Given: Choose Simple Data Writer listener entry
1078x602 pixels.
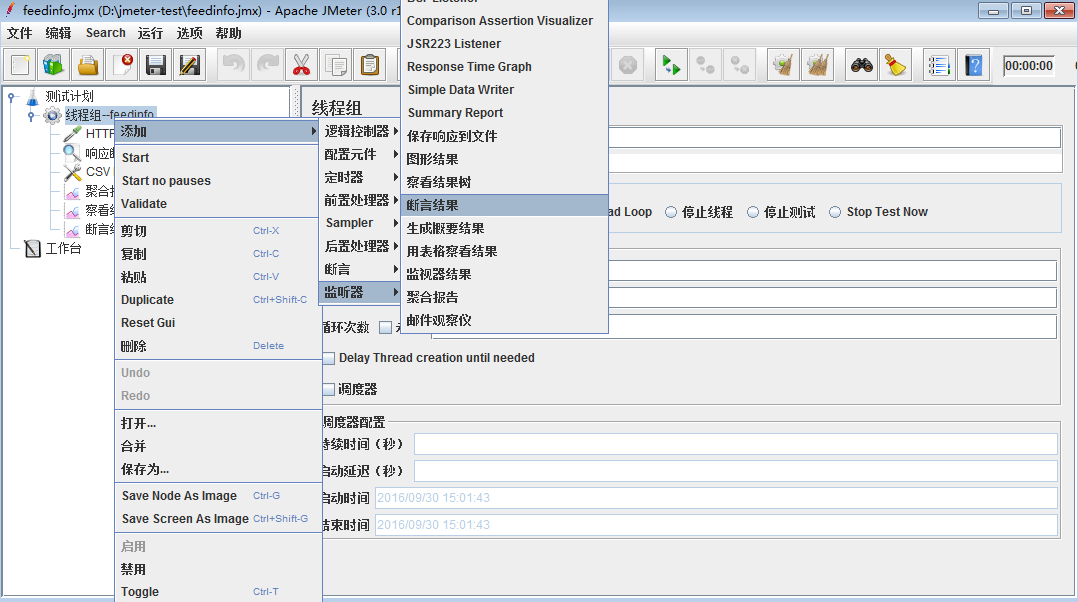Looking at the screenshot, I should [x=505, y=90].
